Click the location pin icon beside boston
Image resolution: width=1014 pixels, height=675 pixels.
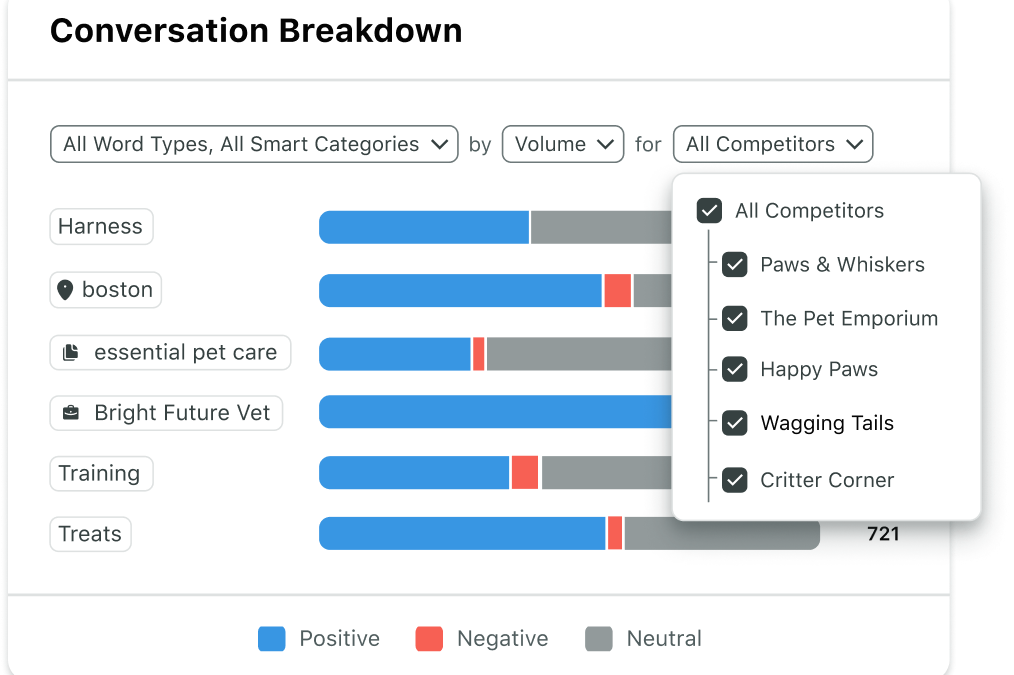pos(66,290)
